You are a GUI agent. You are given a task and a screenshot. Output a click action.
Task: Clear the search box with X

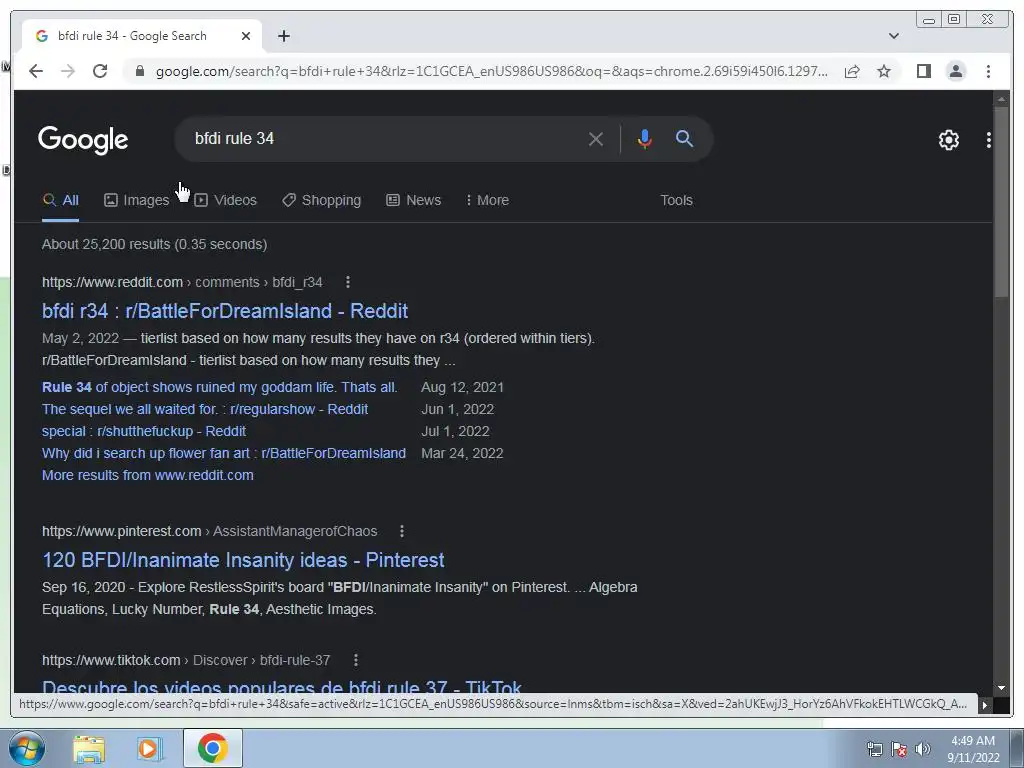pyautogui.click(x=596, y=139)
